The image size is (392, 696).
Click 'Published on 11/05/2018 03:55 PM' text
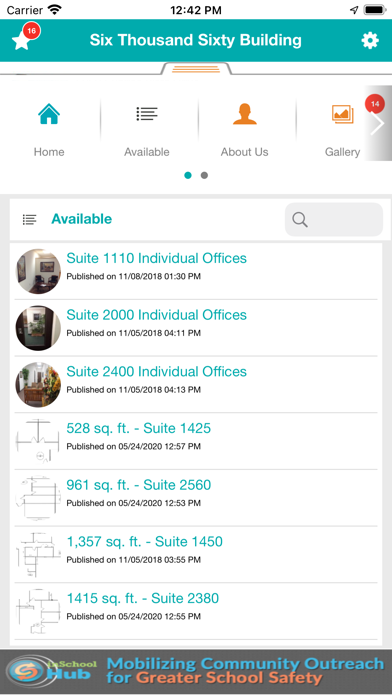pos(134,560)
